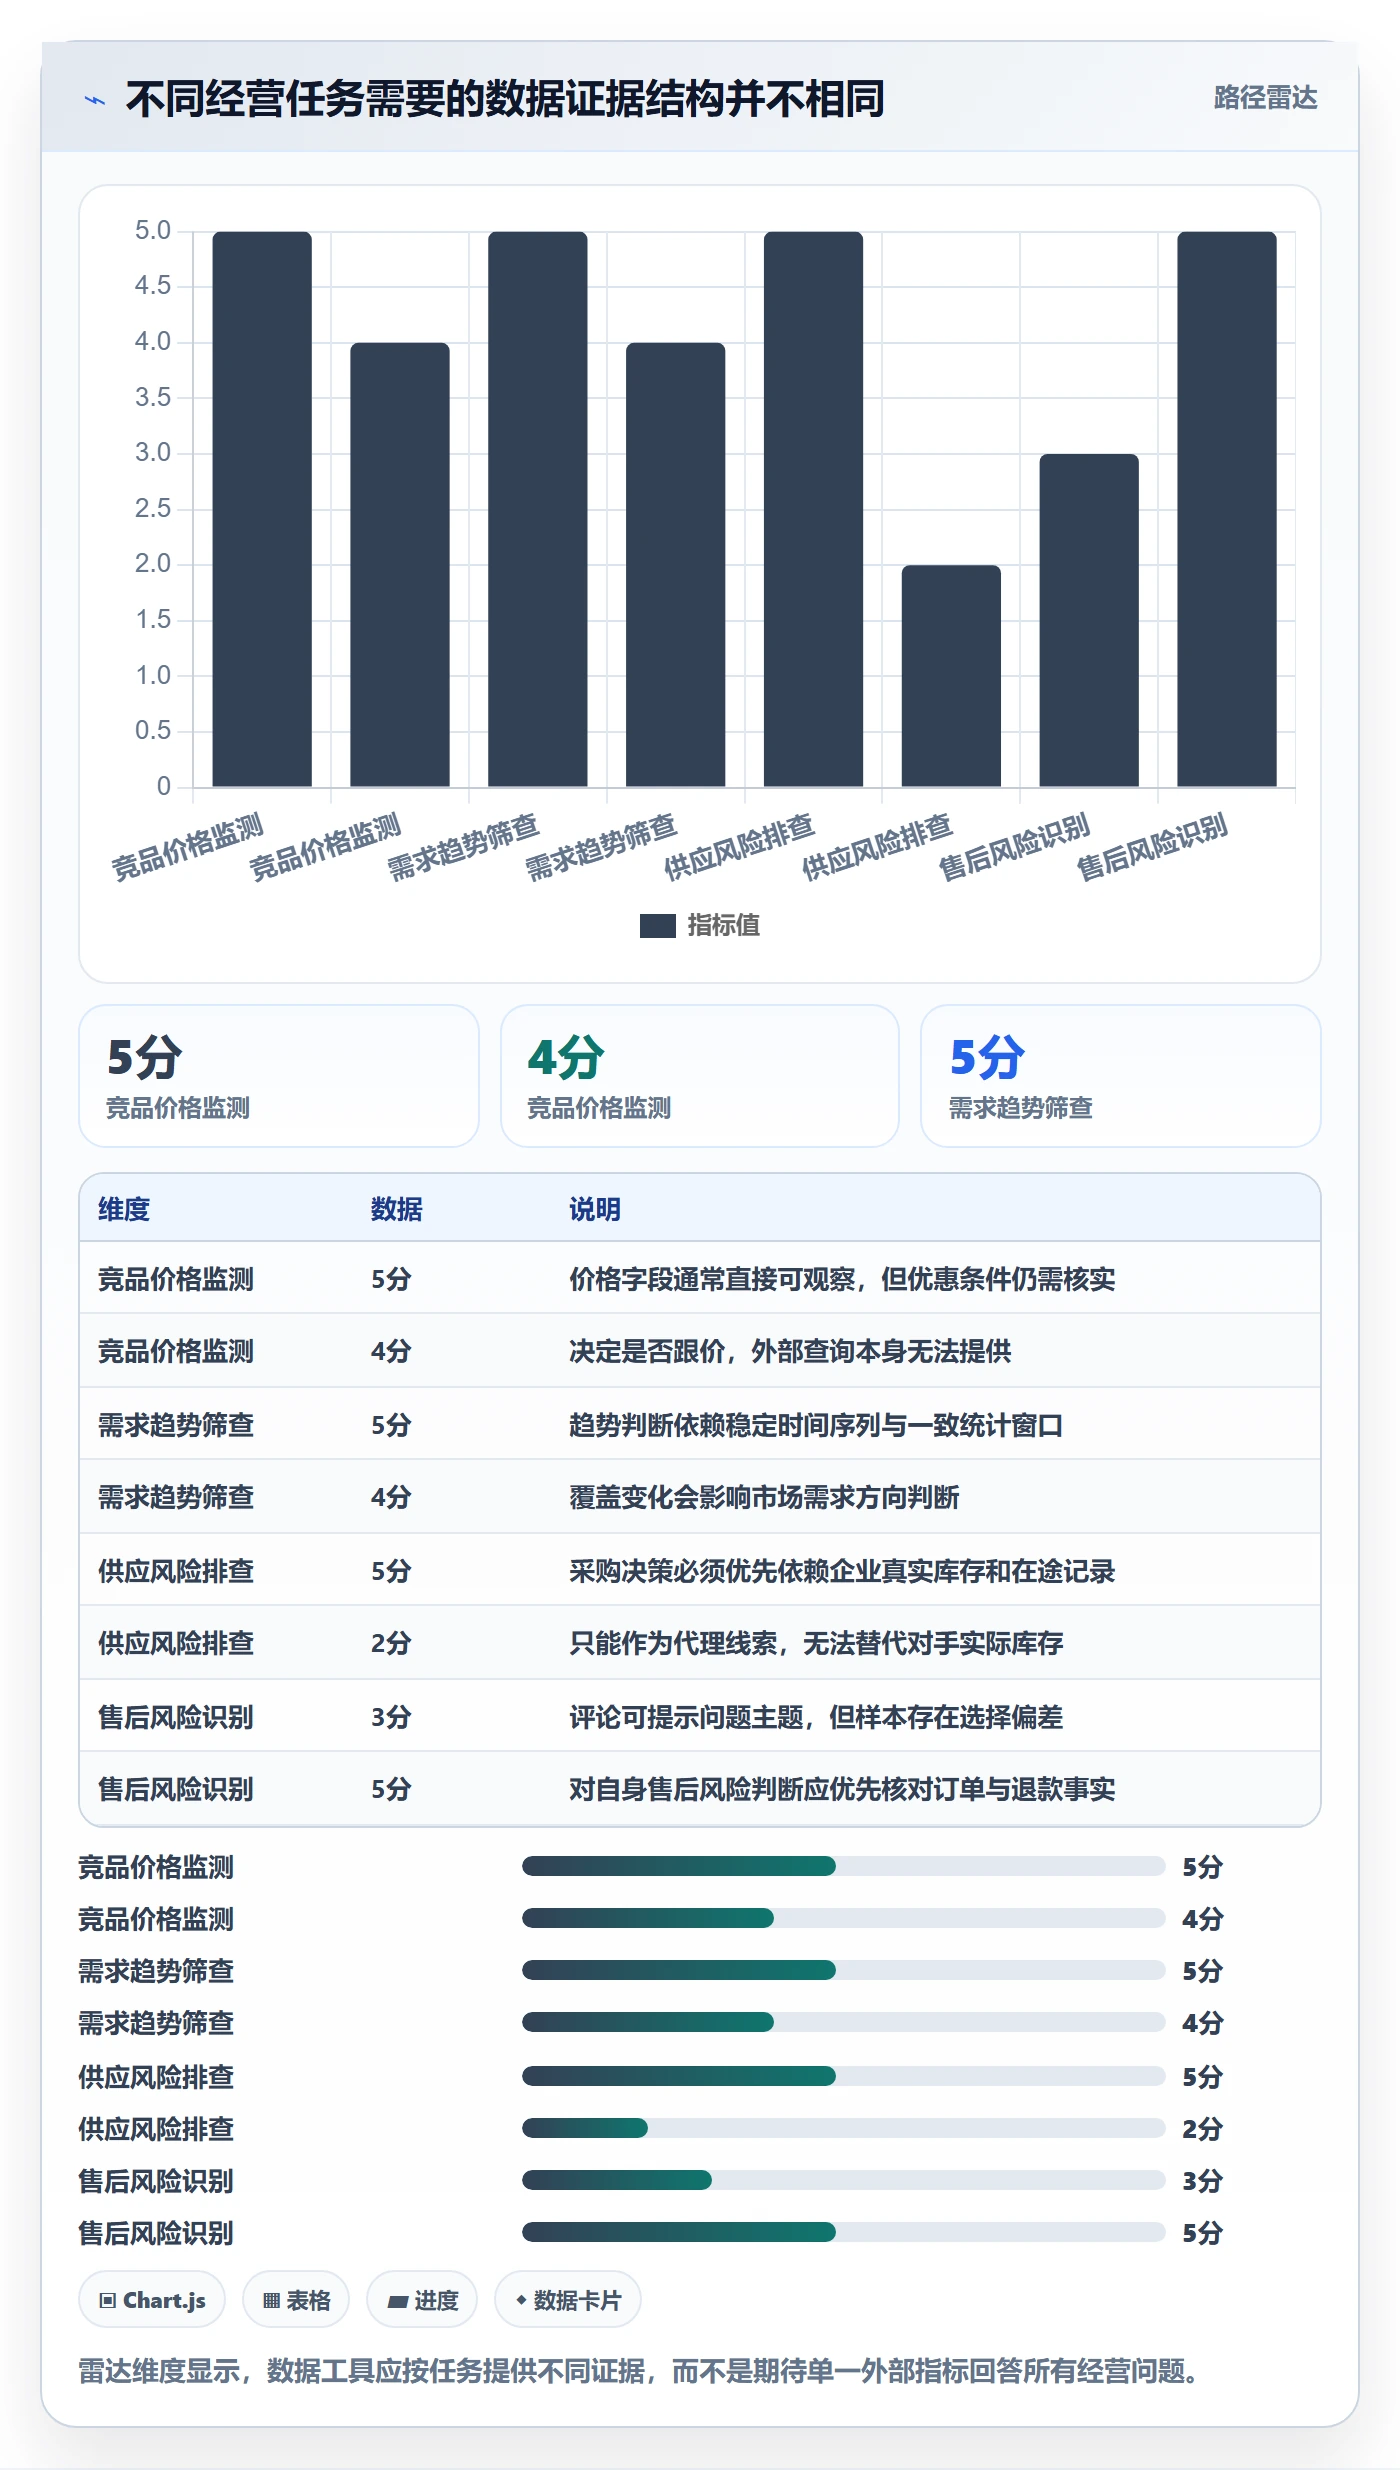Viewport: 1400px width, 2470px height.
Task: Click the 0.5 y-axis tick label
Action: [x=153, y=731]
